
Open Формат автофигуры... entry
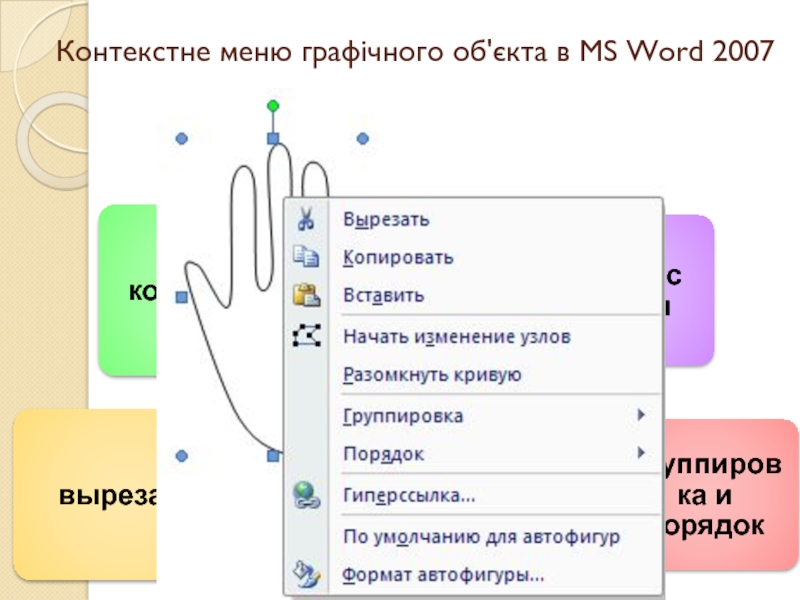tap(443, 575)
